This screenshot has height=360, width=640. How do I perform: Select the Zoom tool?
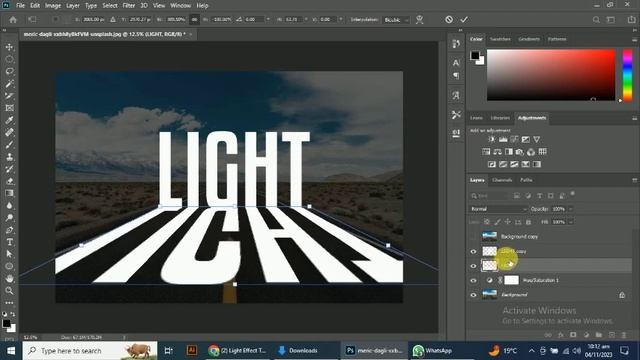9,291
